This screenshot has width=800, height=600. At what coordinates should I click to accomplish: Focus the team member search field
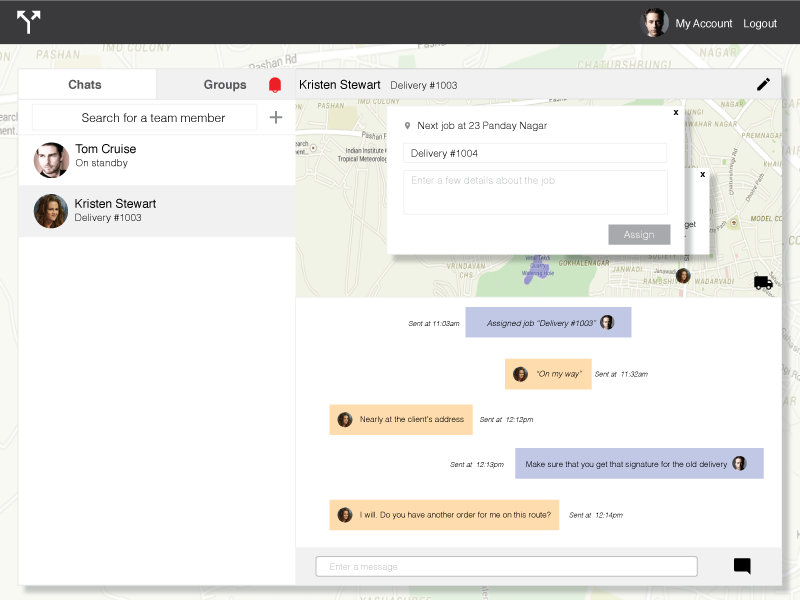pos(145,118)
